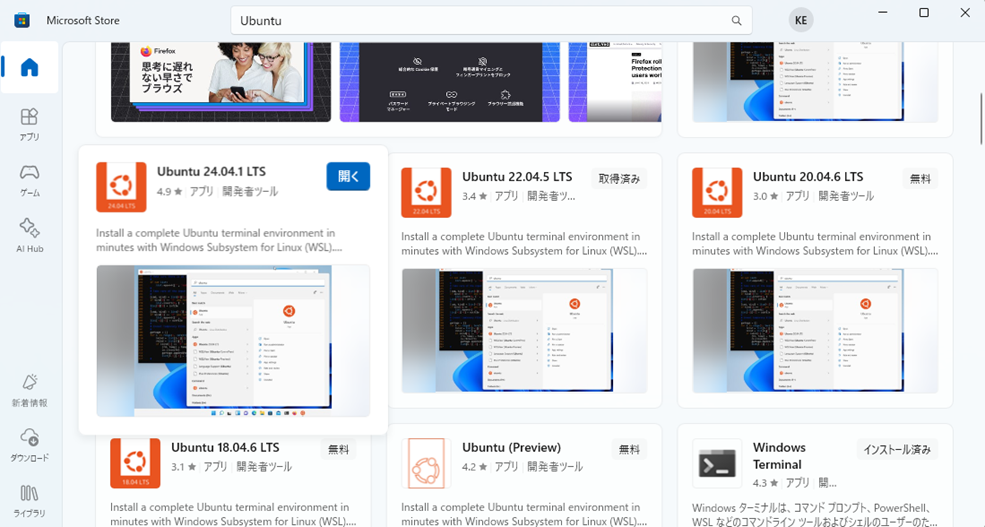Open the Ubuntu 24.04.1 LTS title
Image resolution: width=985 pixels, height=527 pixels.
211,171
